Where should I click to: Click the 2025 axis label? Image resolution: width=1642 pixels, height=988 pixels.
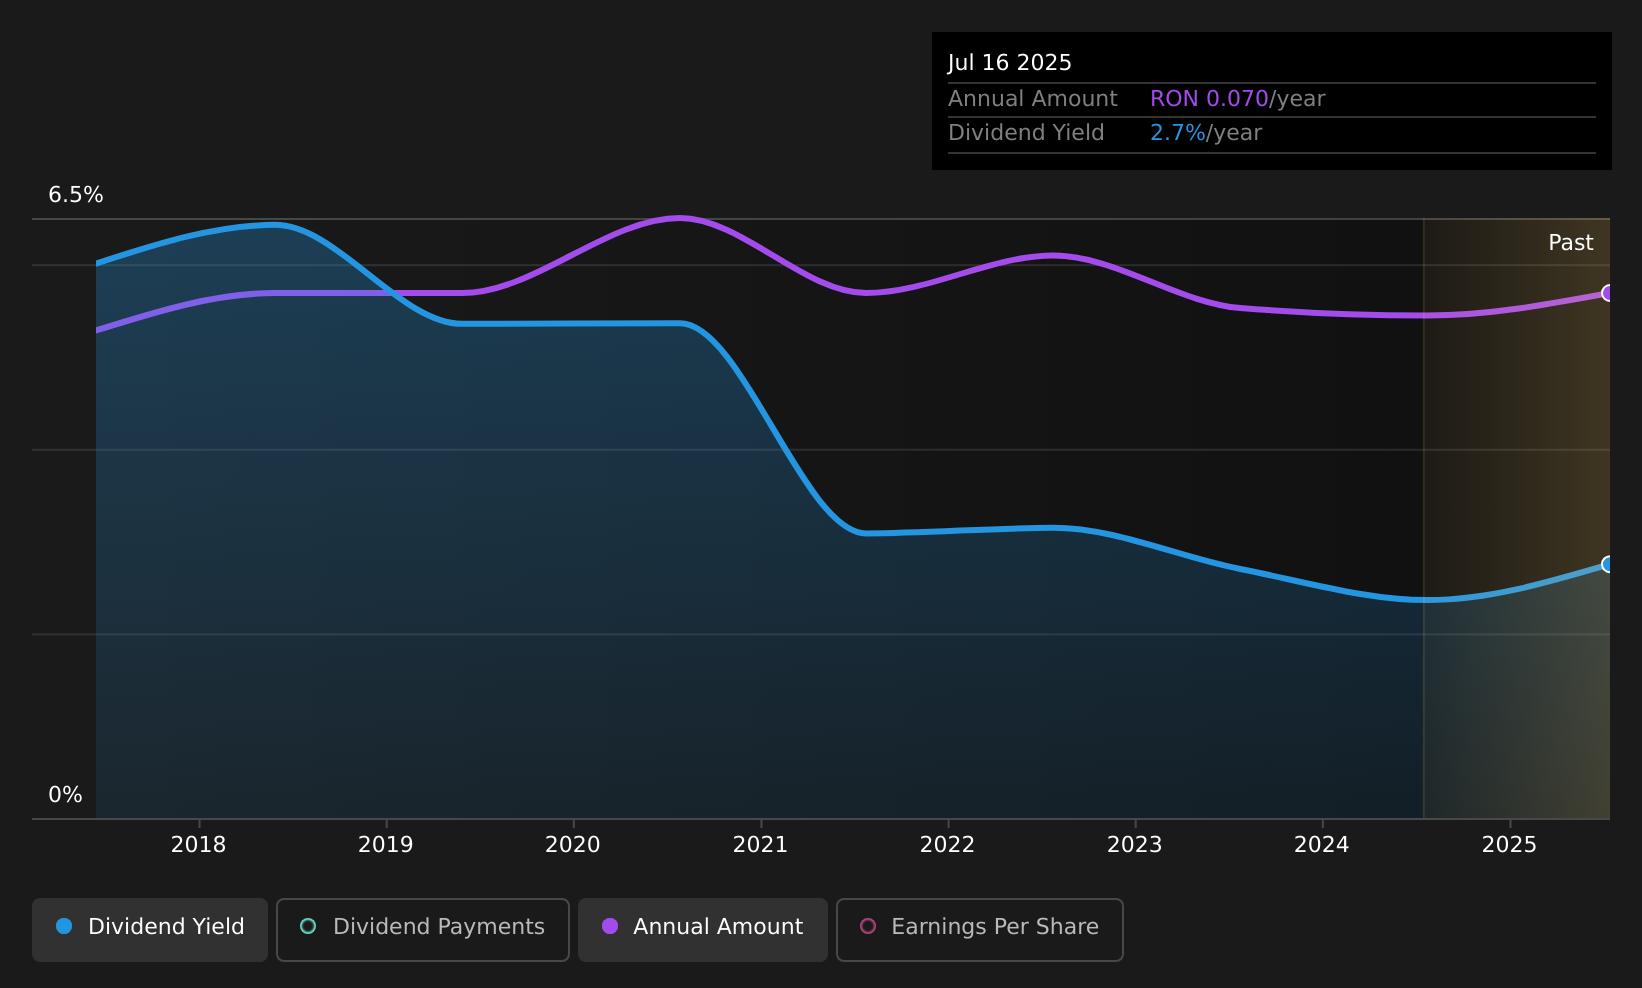click(1509, 845)
